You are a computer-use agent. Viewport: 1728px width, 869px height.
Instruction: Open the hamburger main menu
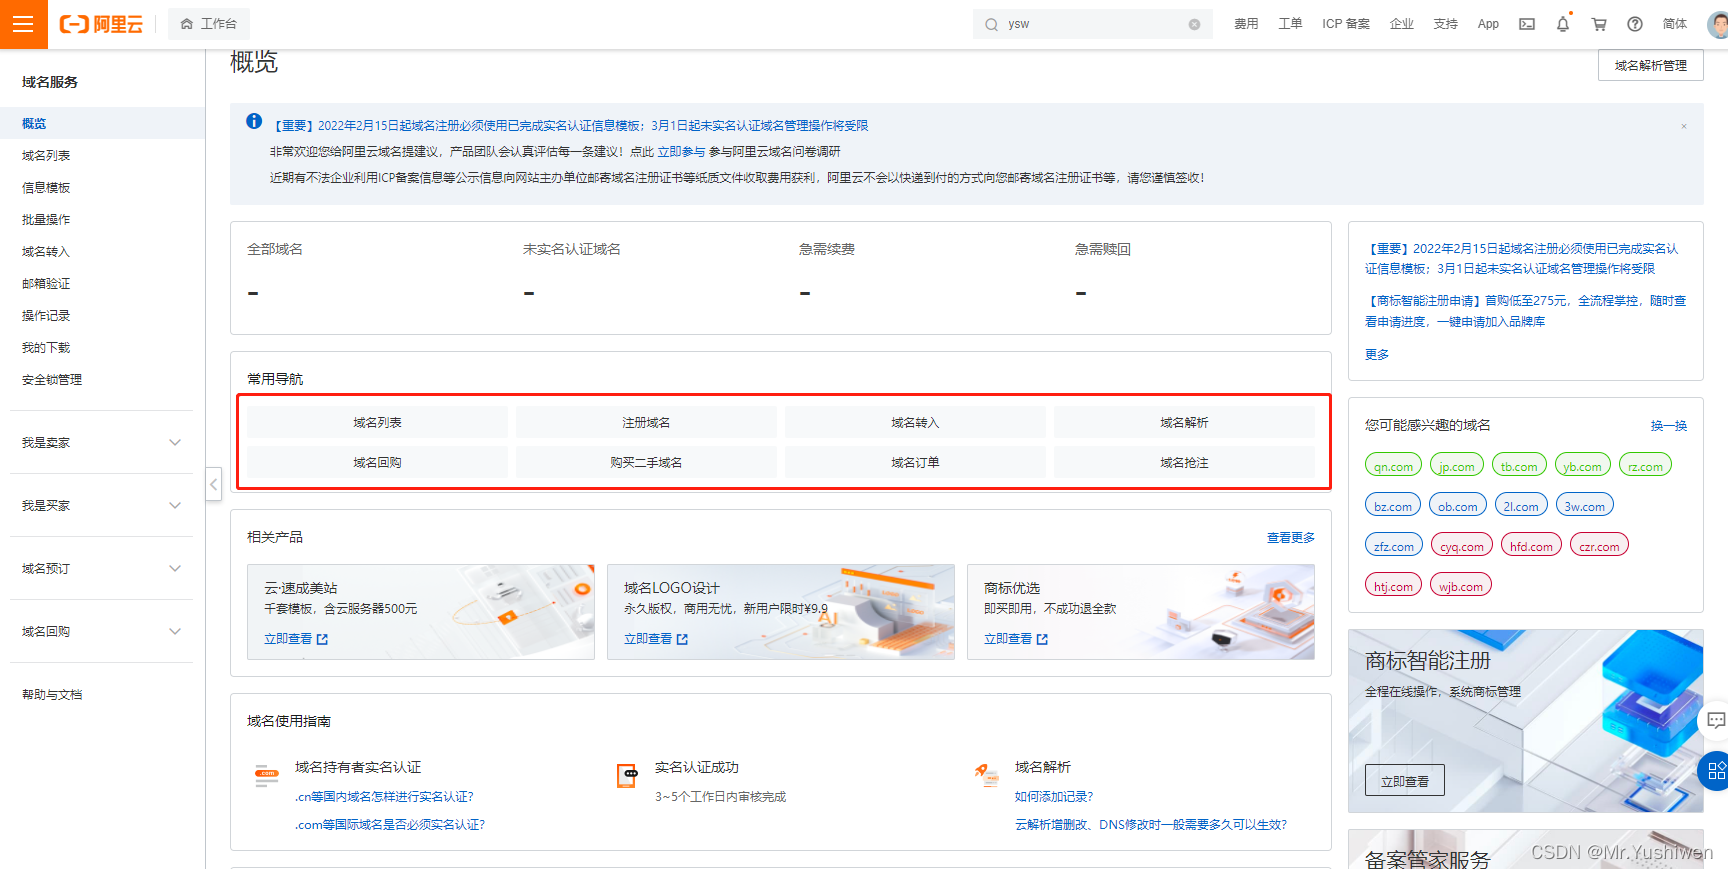point(23,24)
